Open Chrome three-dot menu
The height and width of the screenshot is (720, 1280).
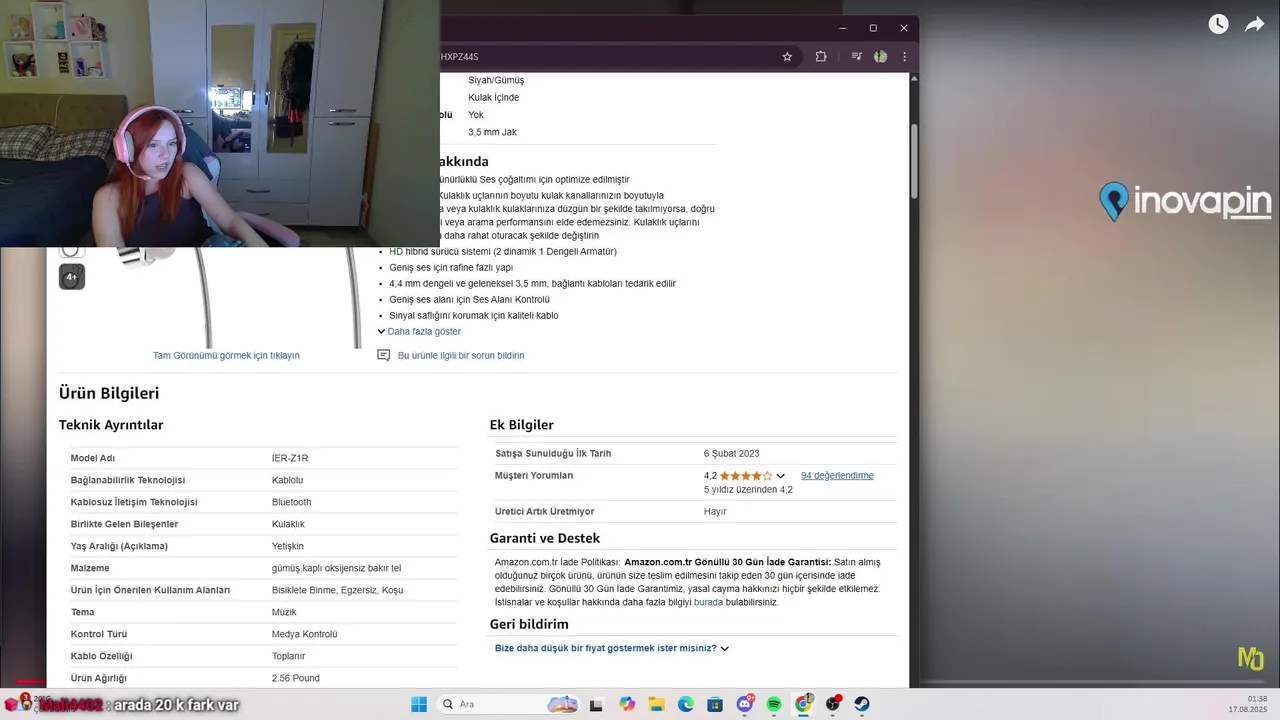point(905,57)
